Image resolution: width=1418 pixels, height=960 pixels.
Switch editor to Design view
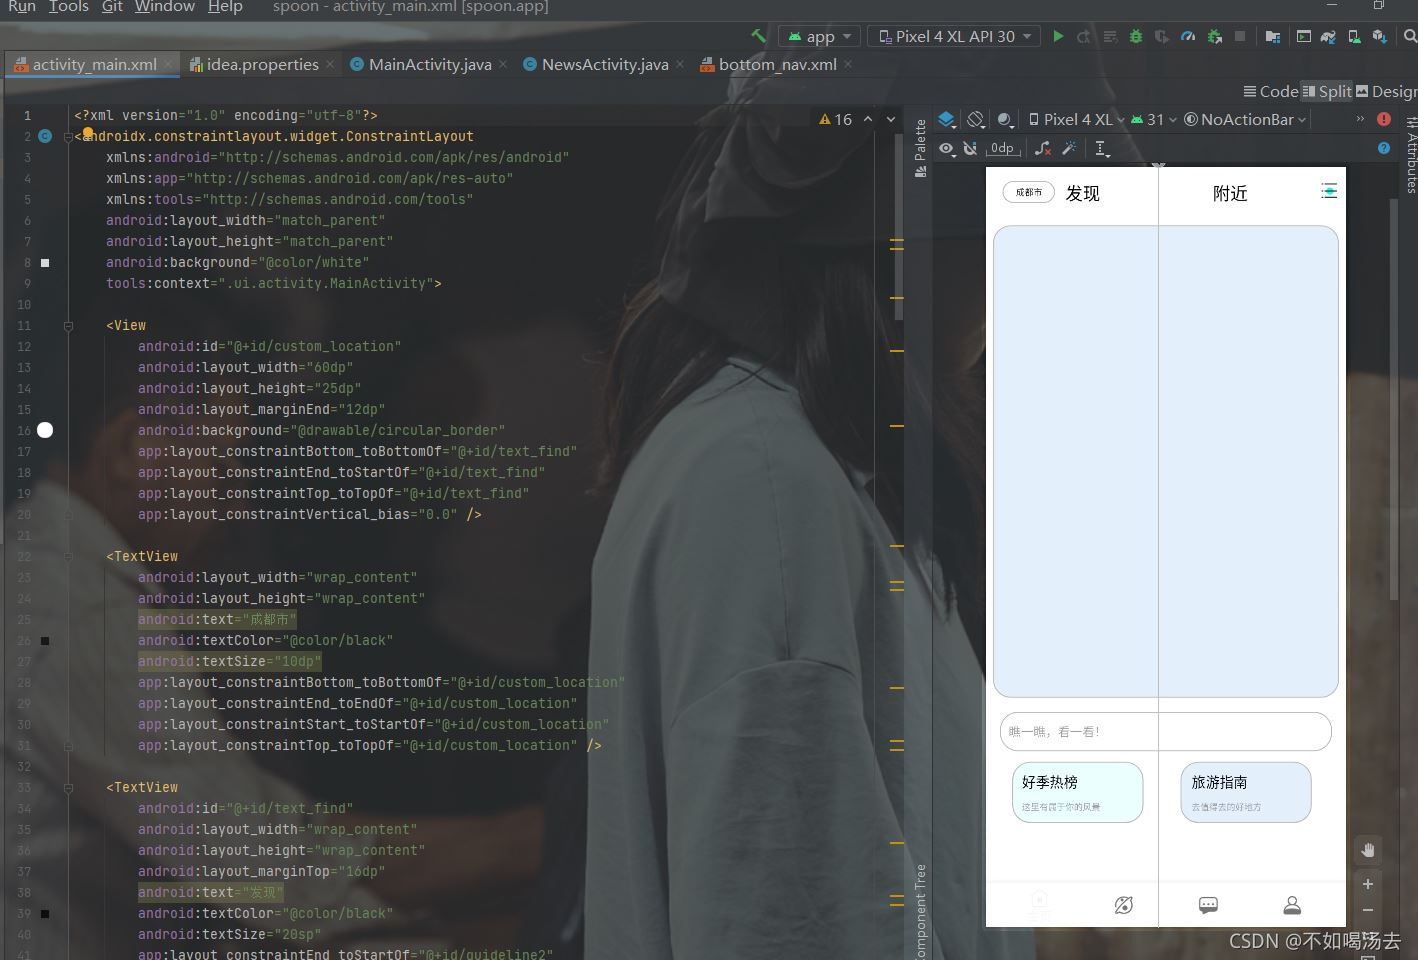[x=1386, y=91]
